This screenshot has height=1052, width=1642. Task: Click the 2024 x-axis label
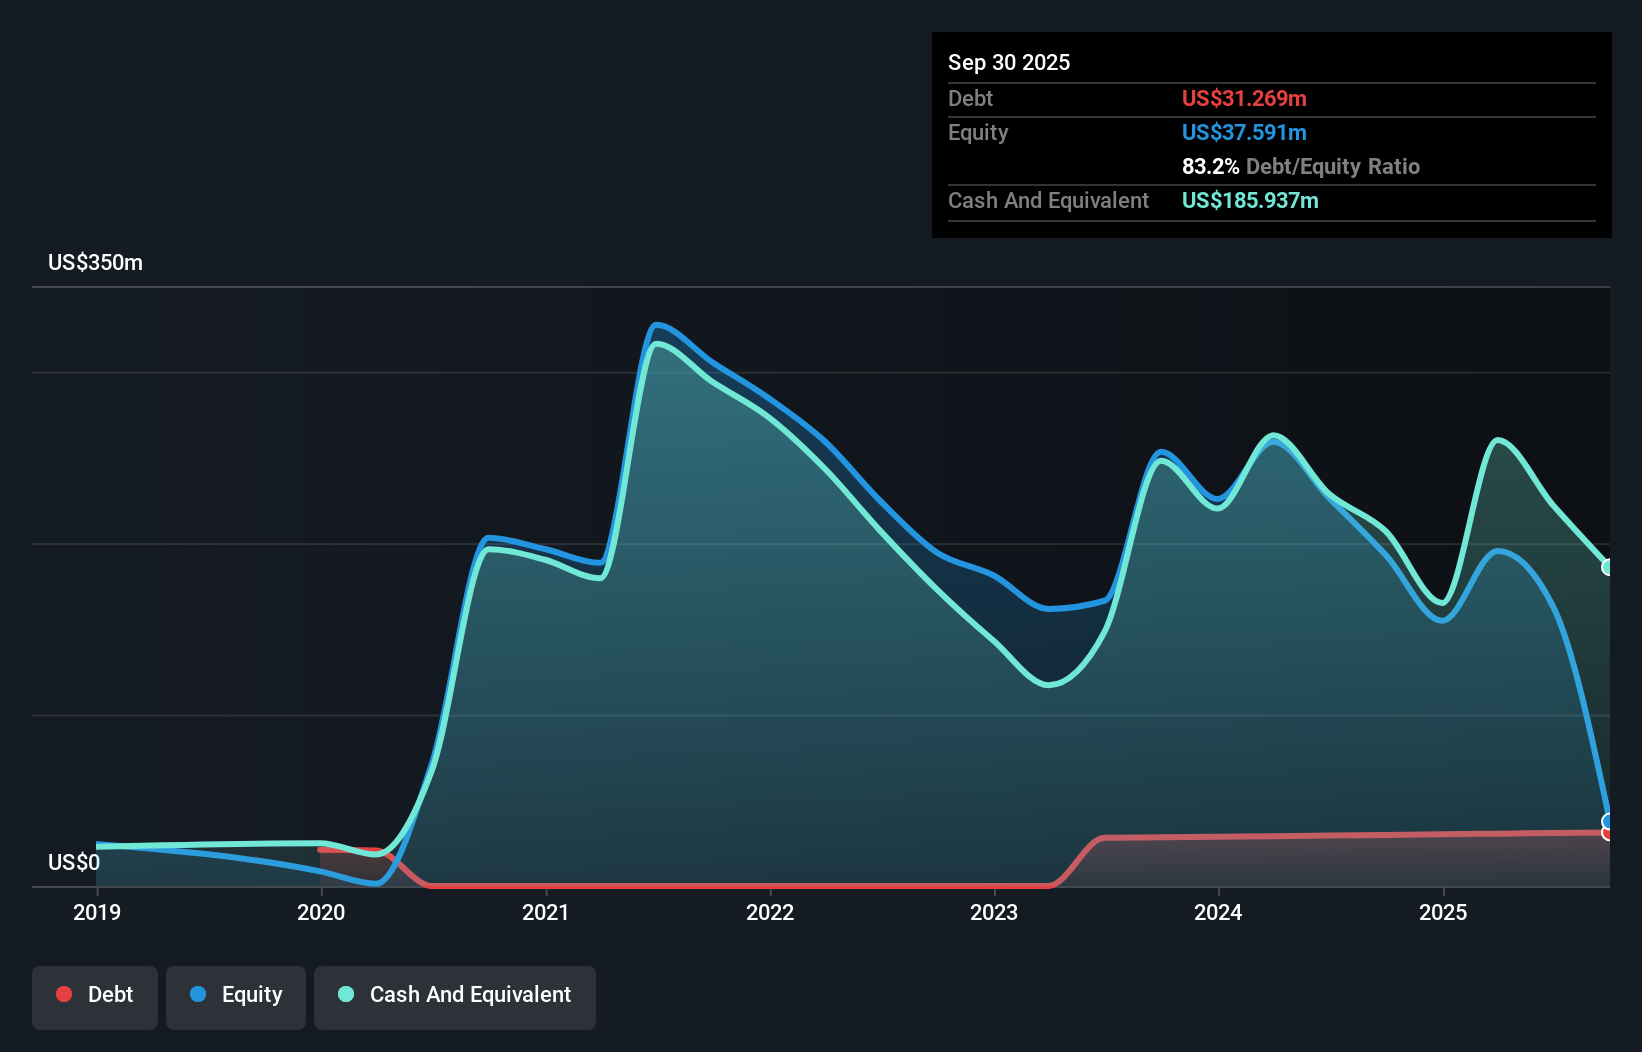[x=1218, y=912]
